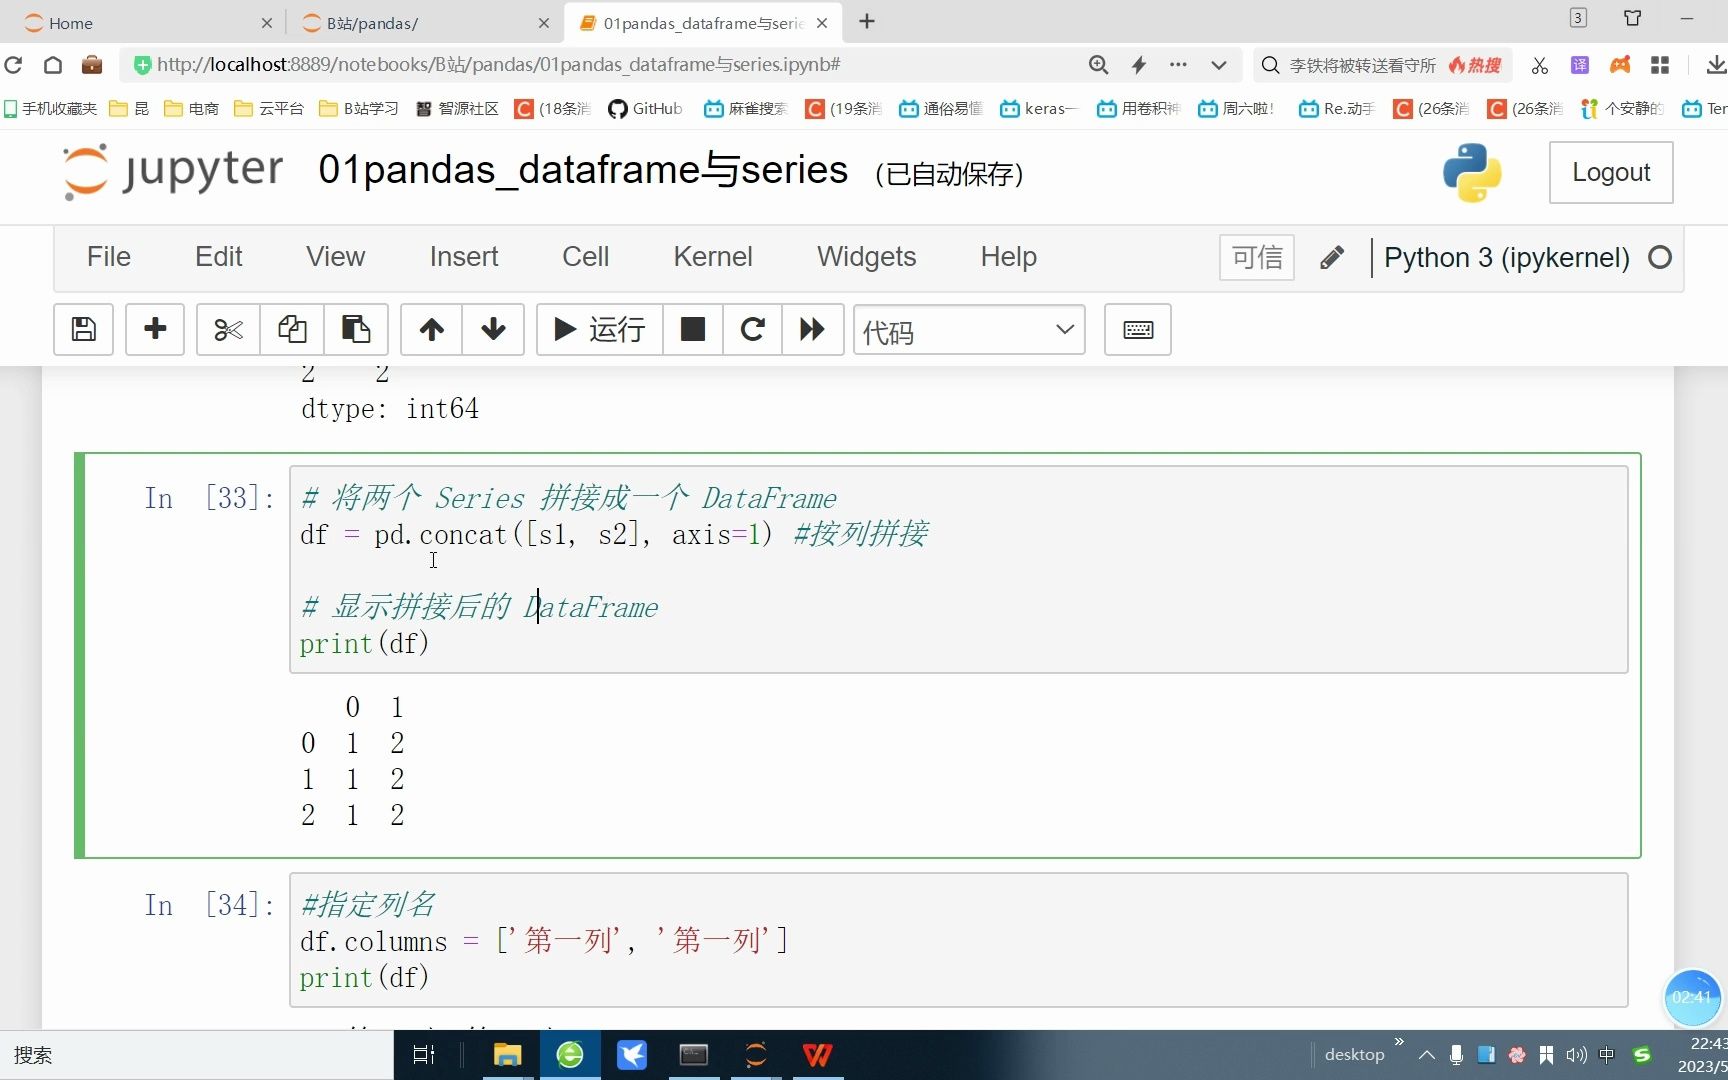Restart the kernel

click(752, 329)
